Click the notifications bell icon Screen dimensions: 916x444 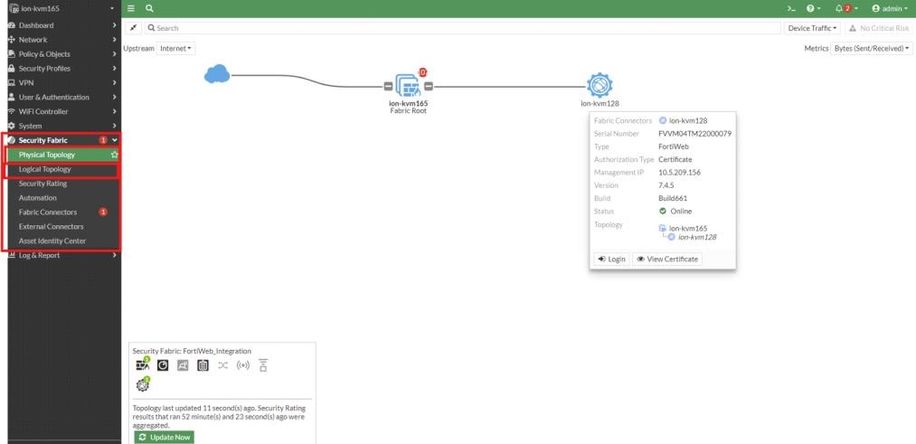pos(839,9)
